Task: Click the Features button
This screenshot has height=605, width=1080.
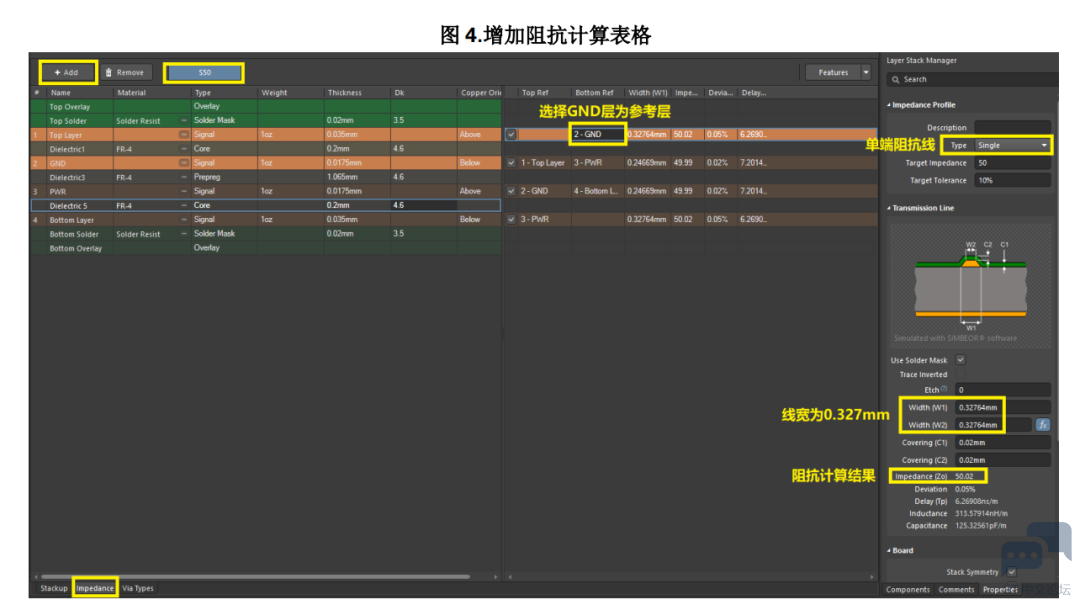Action: click(x=833, y=72)
